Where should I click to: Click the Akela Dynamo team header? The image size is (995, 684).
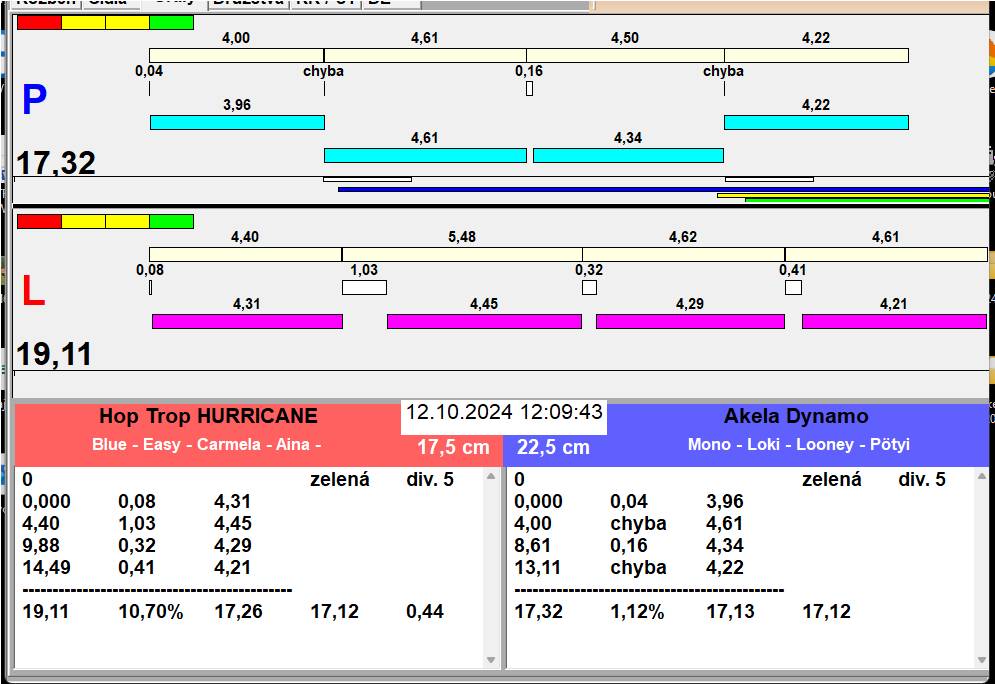(x=796, y=417)
